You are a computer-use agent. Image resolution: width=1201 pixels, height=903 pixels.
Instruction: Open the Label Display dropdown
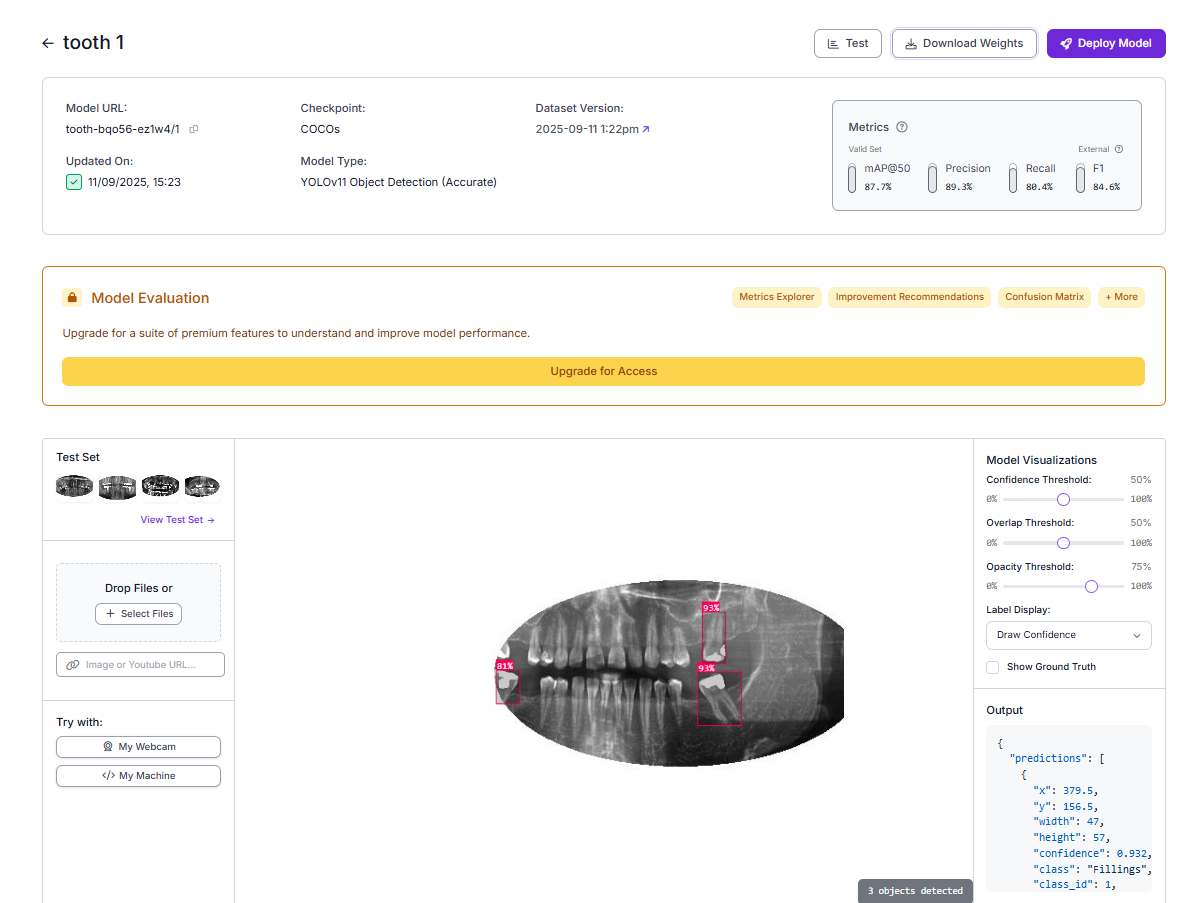click(x=1068, y=635)
